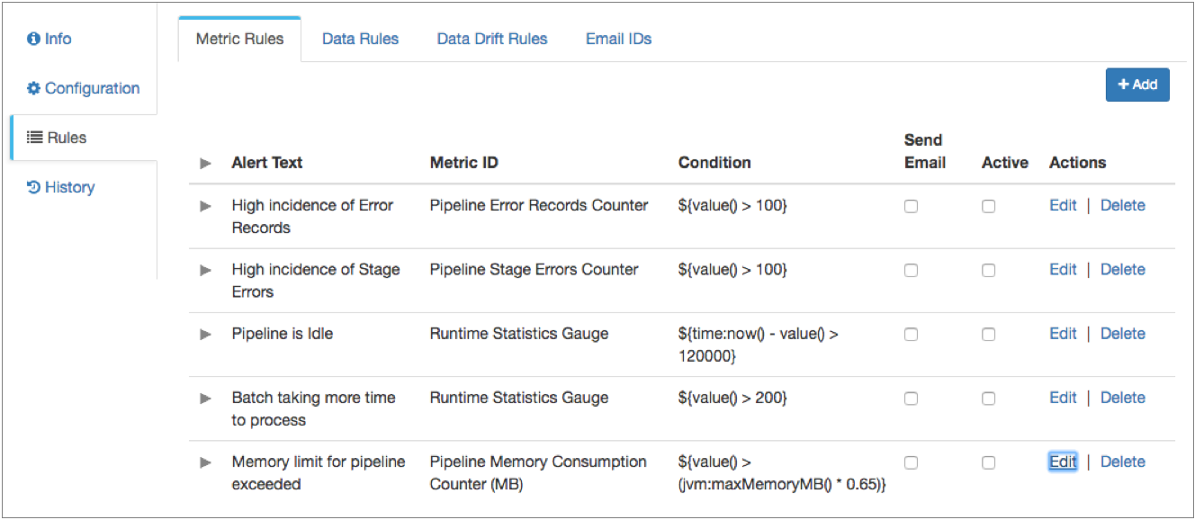This screenshot has height=520, width=1195.
Task: Delete the Batch taking more time rule
Action: point(1122,398)
